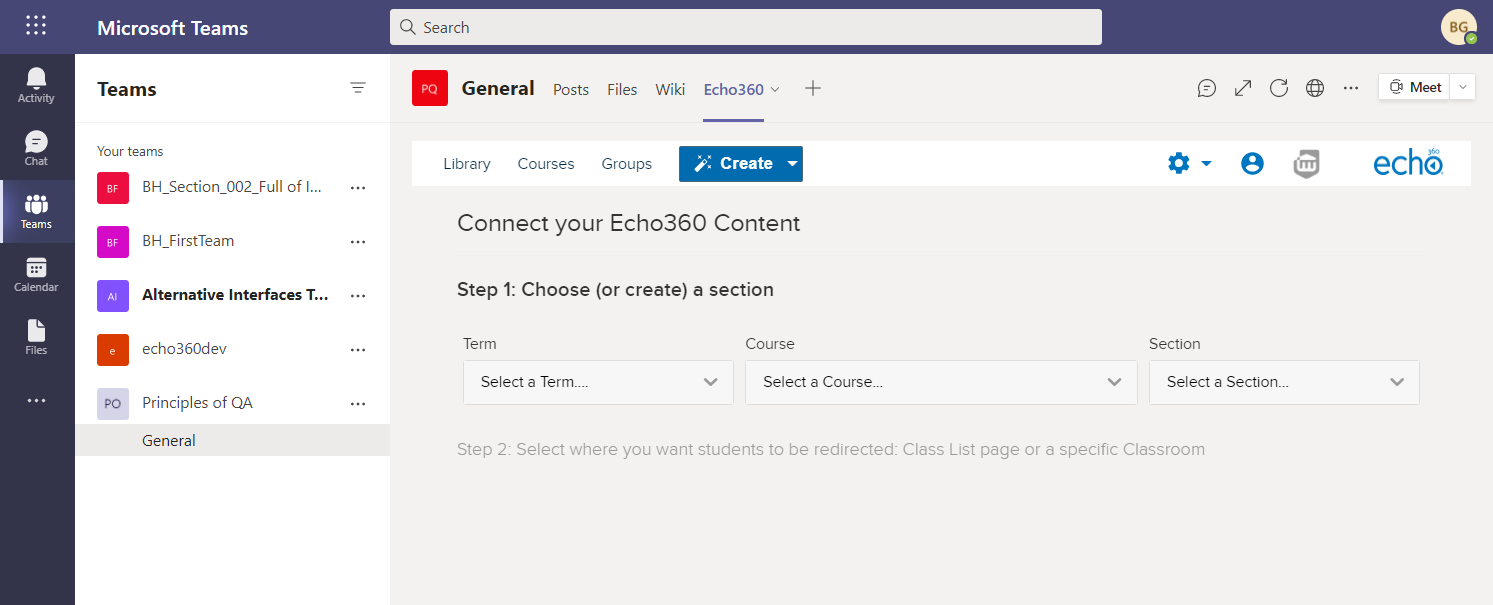Open the Echo360 settings gear menu

(1189, 163)
